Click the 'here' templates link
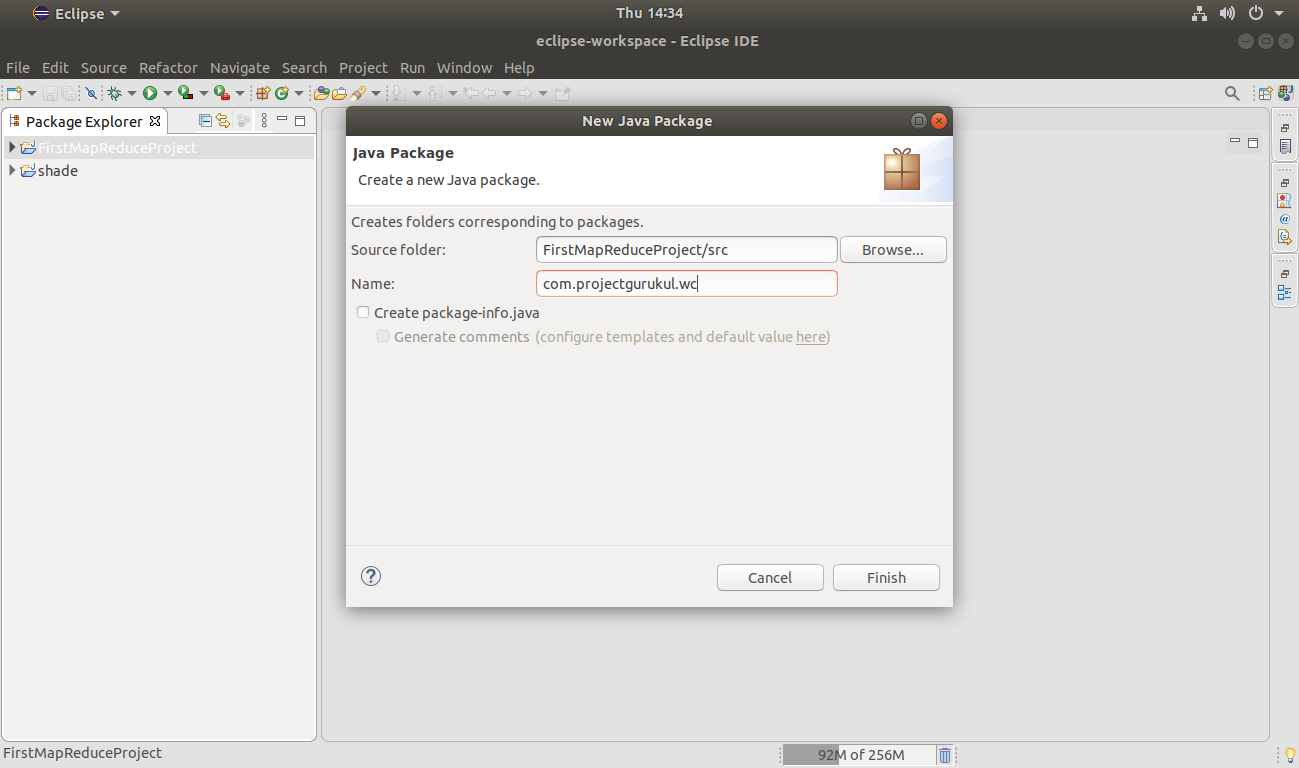 811,337
